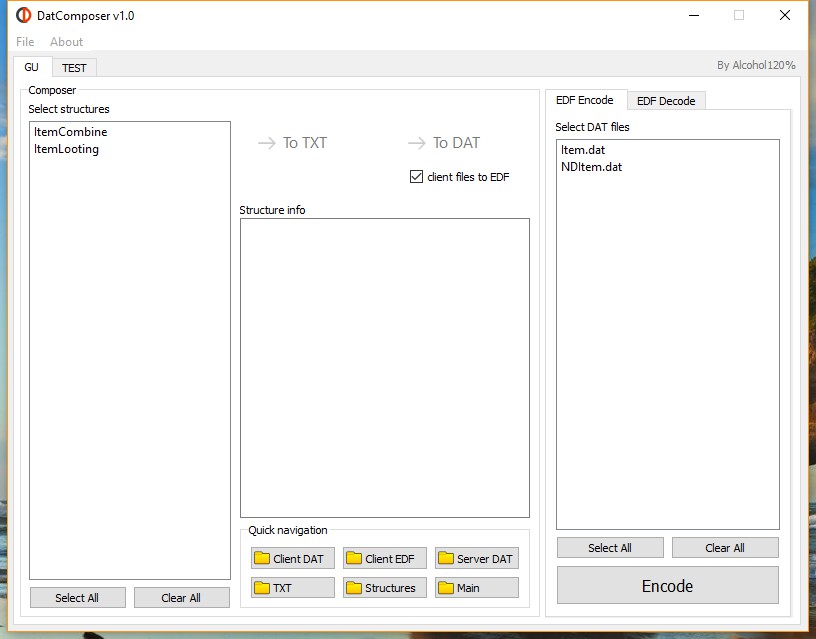Select the EDF Encode tab

(x=585, y=100)
